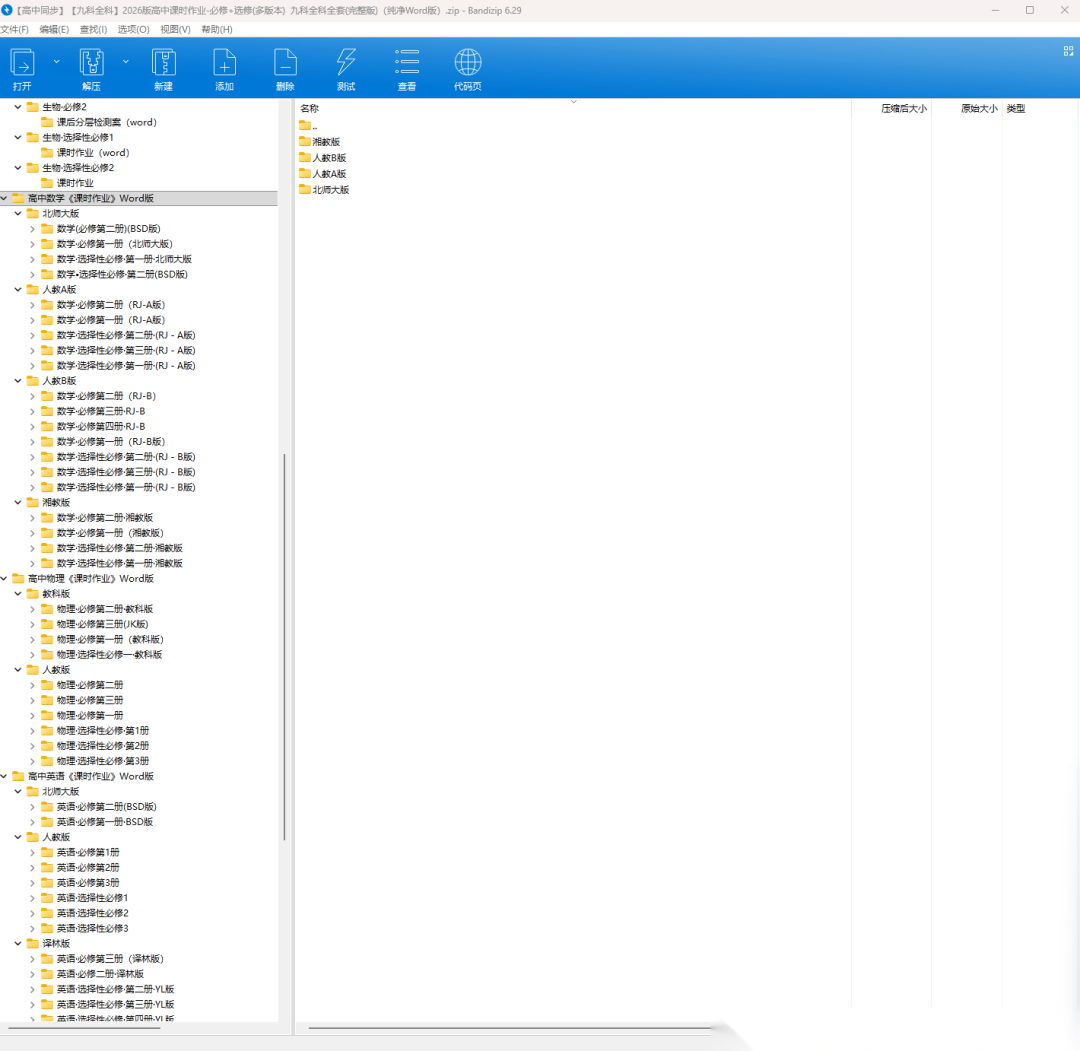Open the 代码页 (Code page) globe icon
The width and height of the screenshot is (1080, 1051).
point(467,68)
